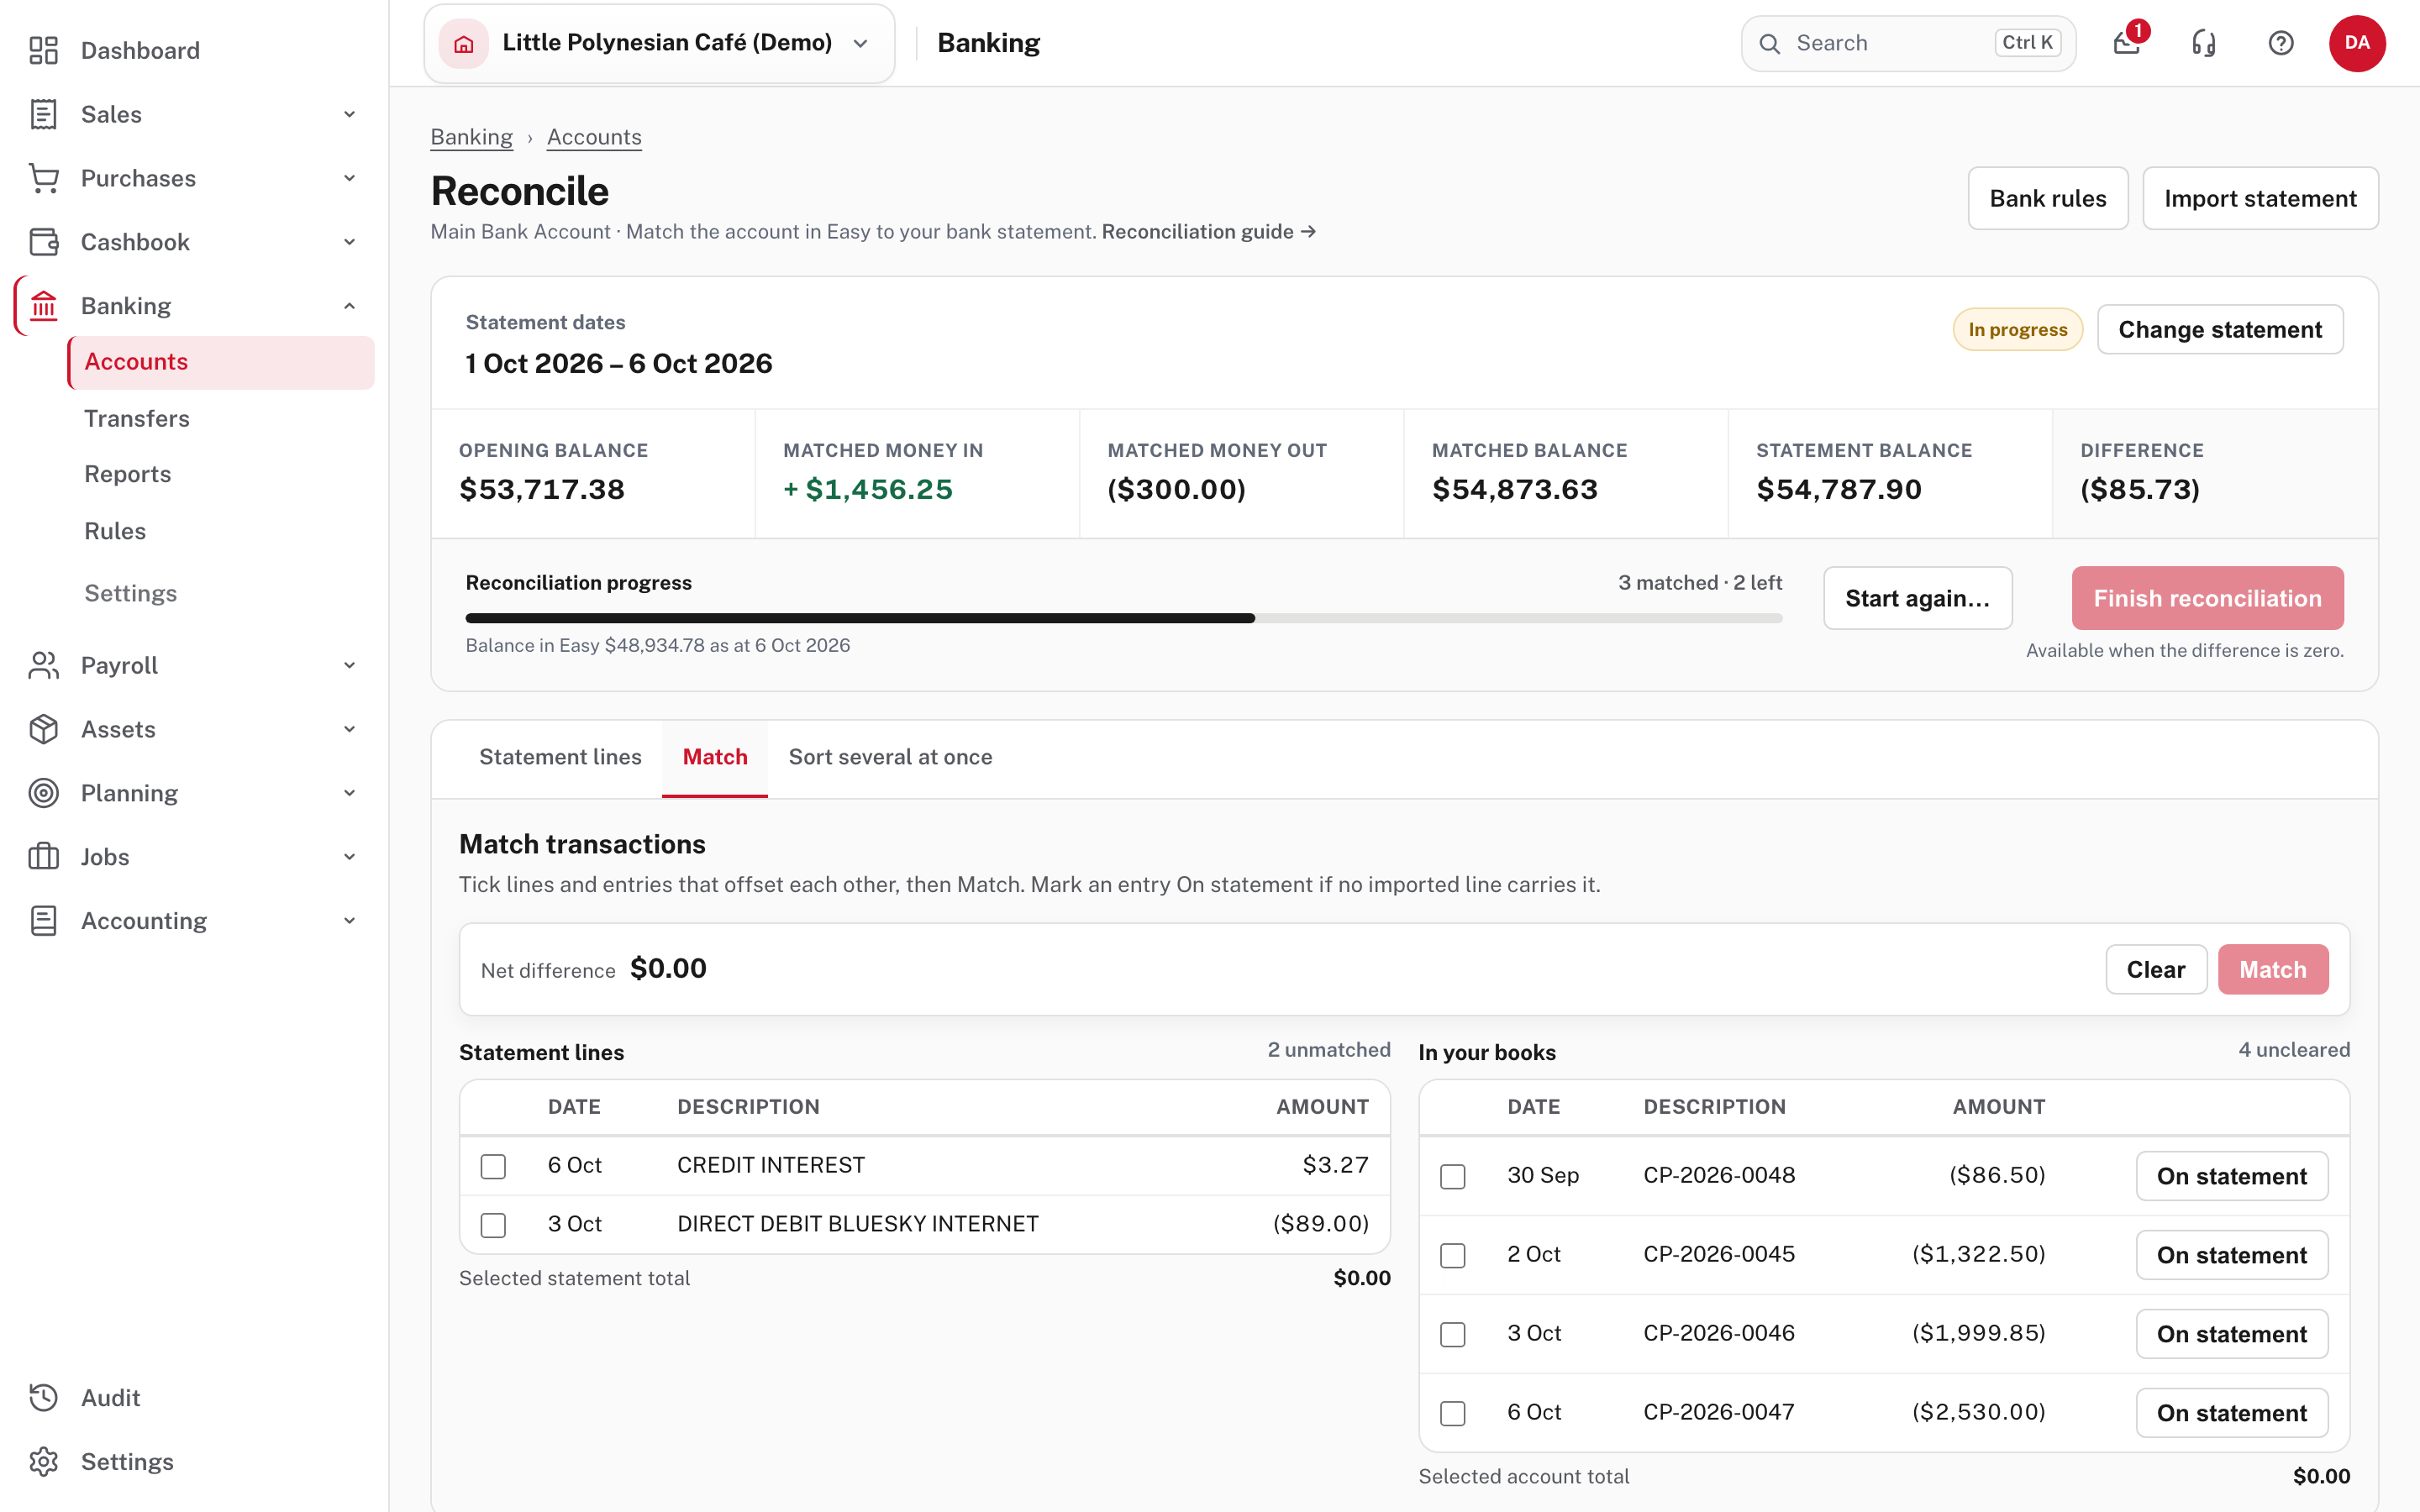Click the search magnifier icon

pos(1770,44)
